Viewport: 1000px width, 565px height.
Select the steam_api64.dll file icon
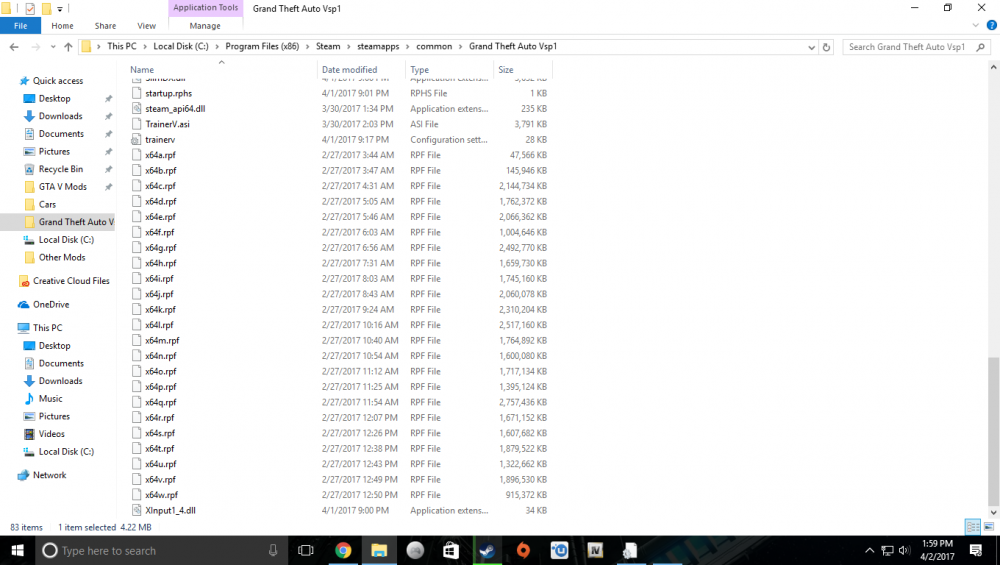(136, 108)
